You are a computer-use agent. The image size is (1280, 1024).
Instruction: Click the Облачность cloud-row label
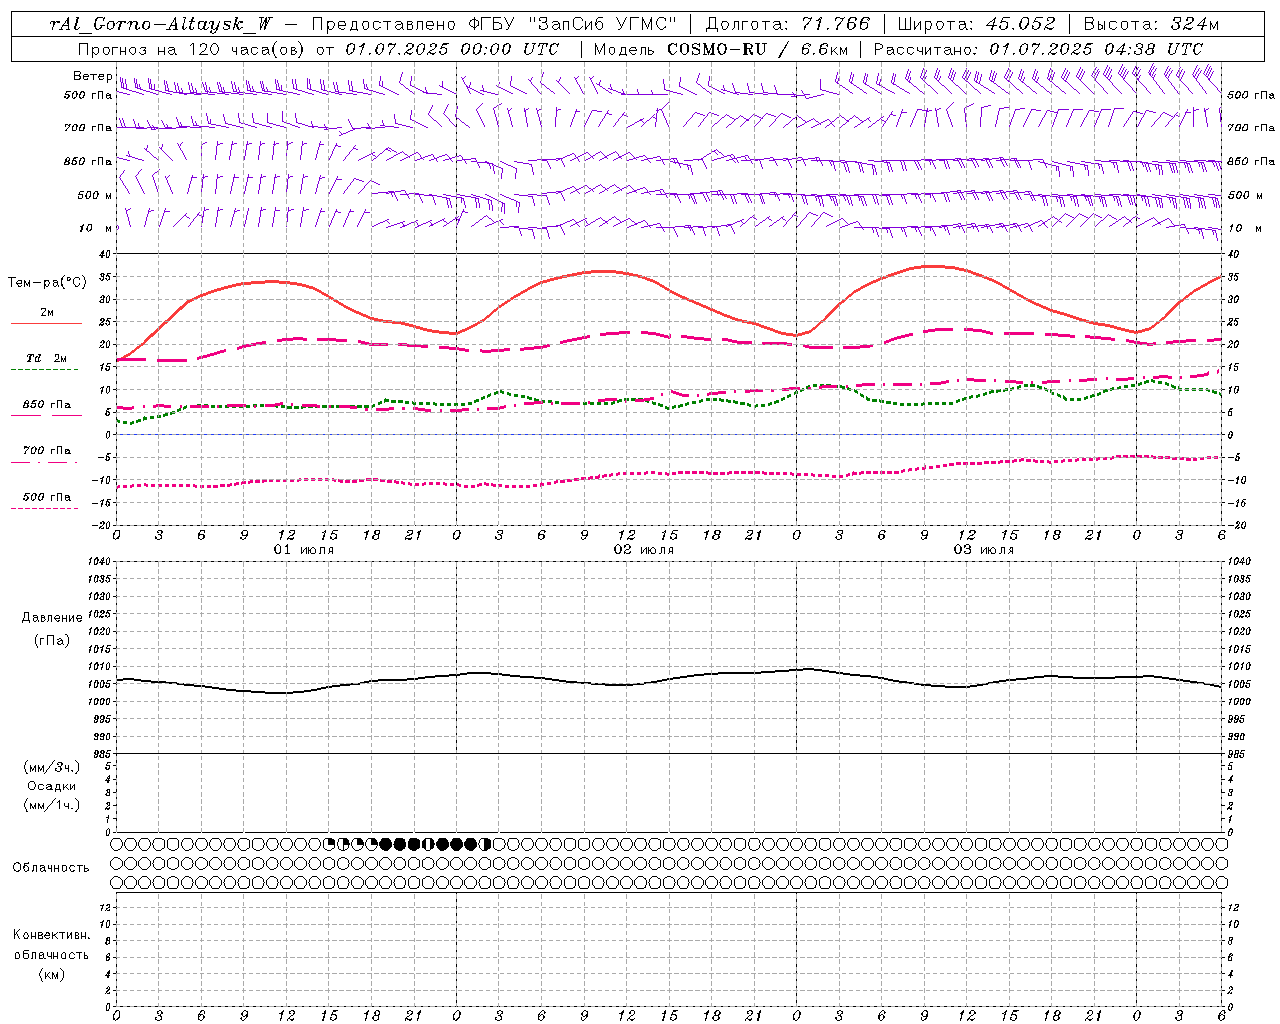[51, 867]
